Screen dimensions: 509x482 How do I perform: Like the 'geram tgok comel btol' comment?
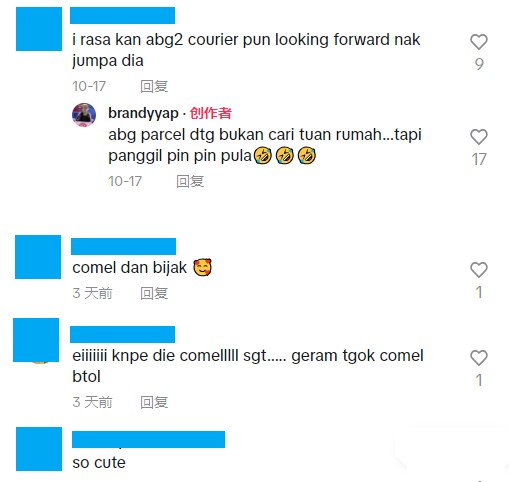click(x=479, y=358)
